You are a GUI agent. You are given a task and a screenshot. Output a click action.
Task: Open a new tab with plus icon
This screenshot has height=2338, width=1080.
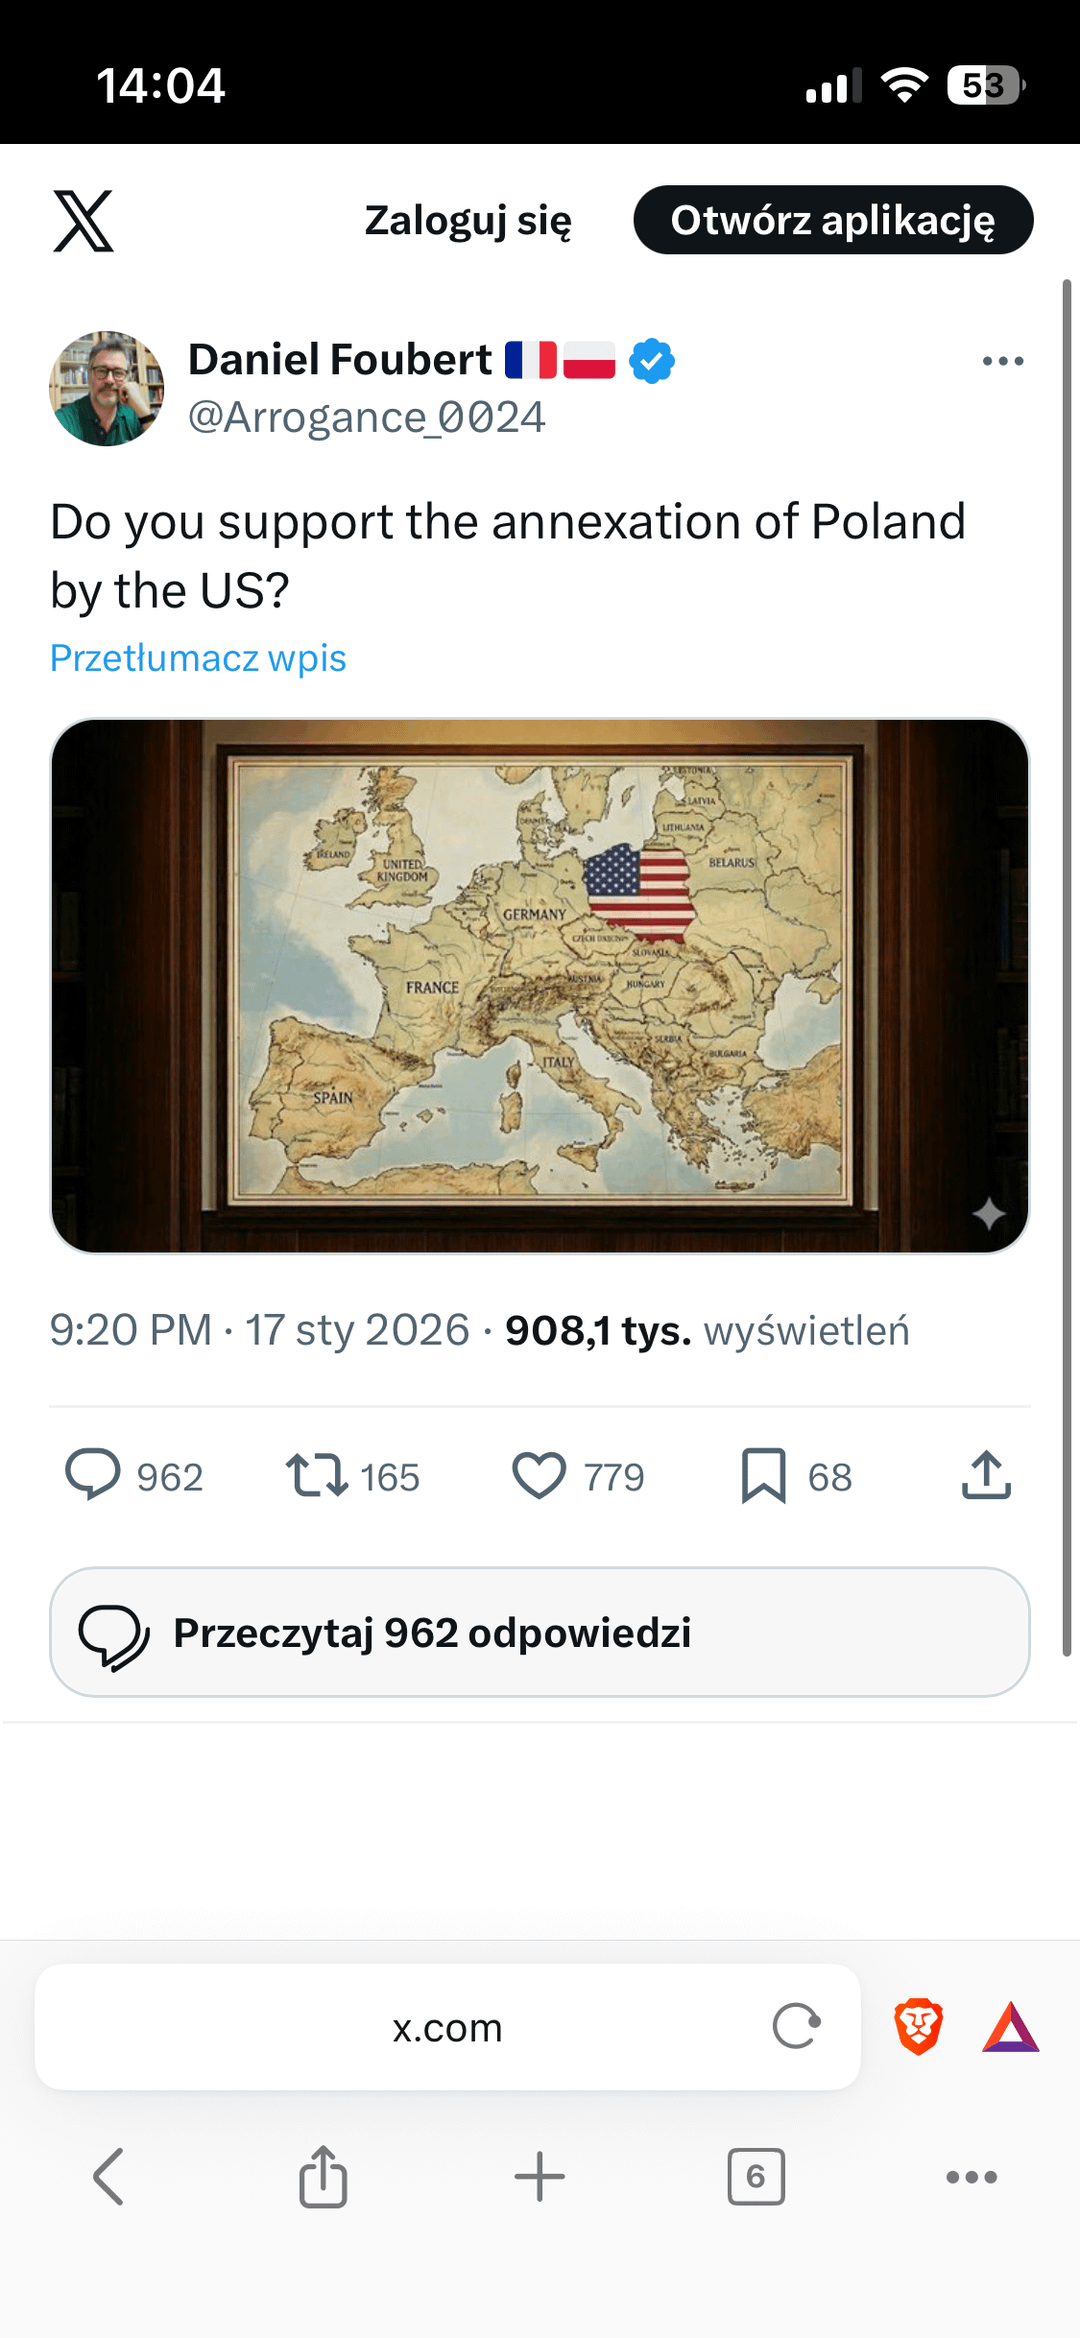540,2176
